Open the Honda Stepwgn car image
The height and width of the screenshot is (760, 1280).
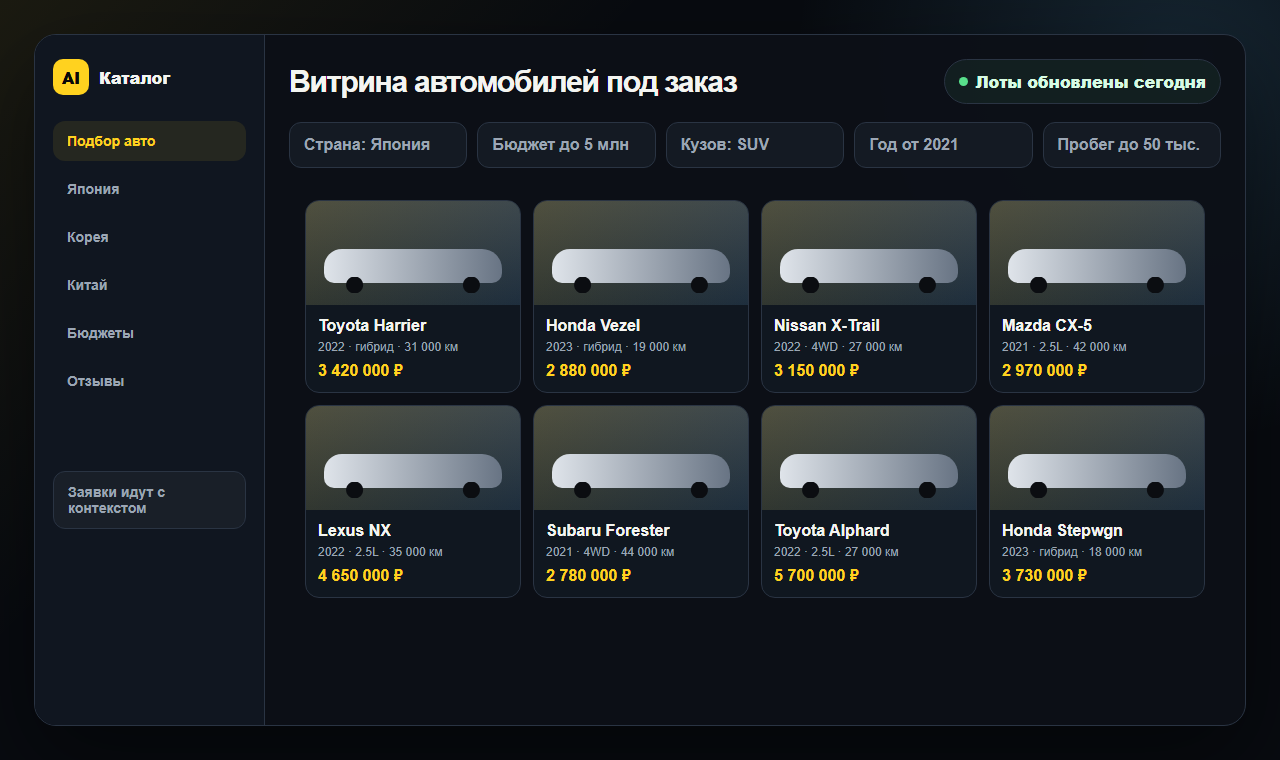click(1097, 458)
